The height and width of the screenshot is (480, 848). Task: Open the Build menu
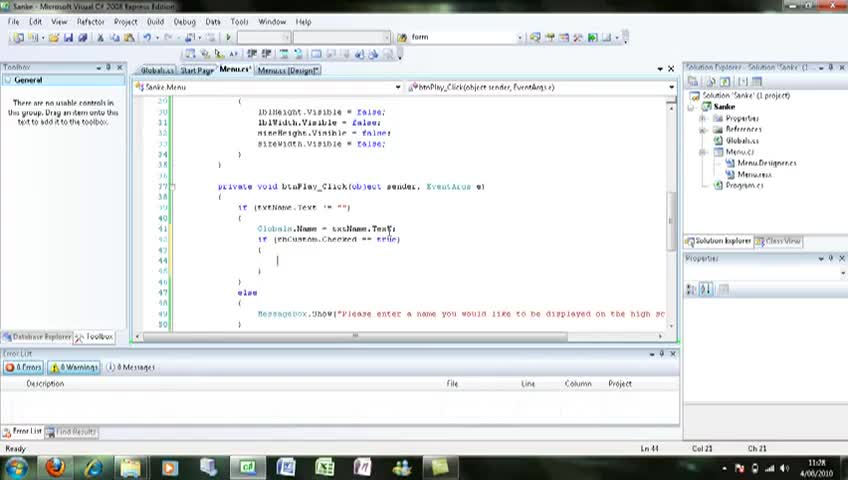click(155, 22)
